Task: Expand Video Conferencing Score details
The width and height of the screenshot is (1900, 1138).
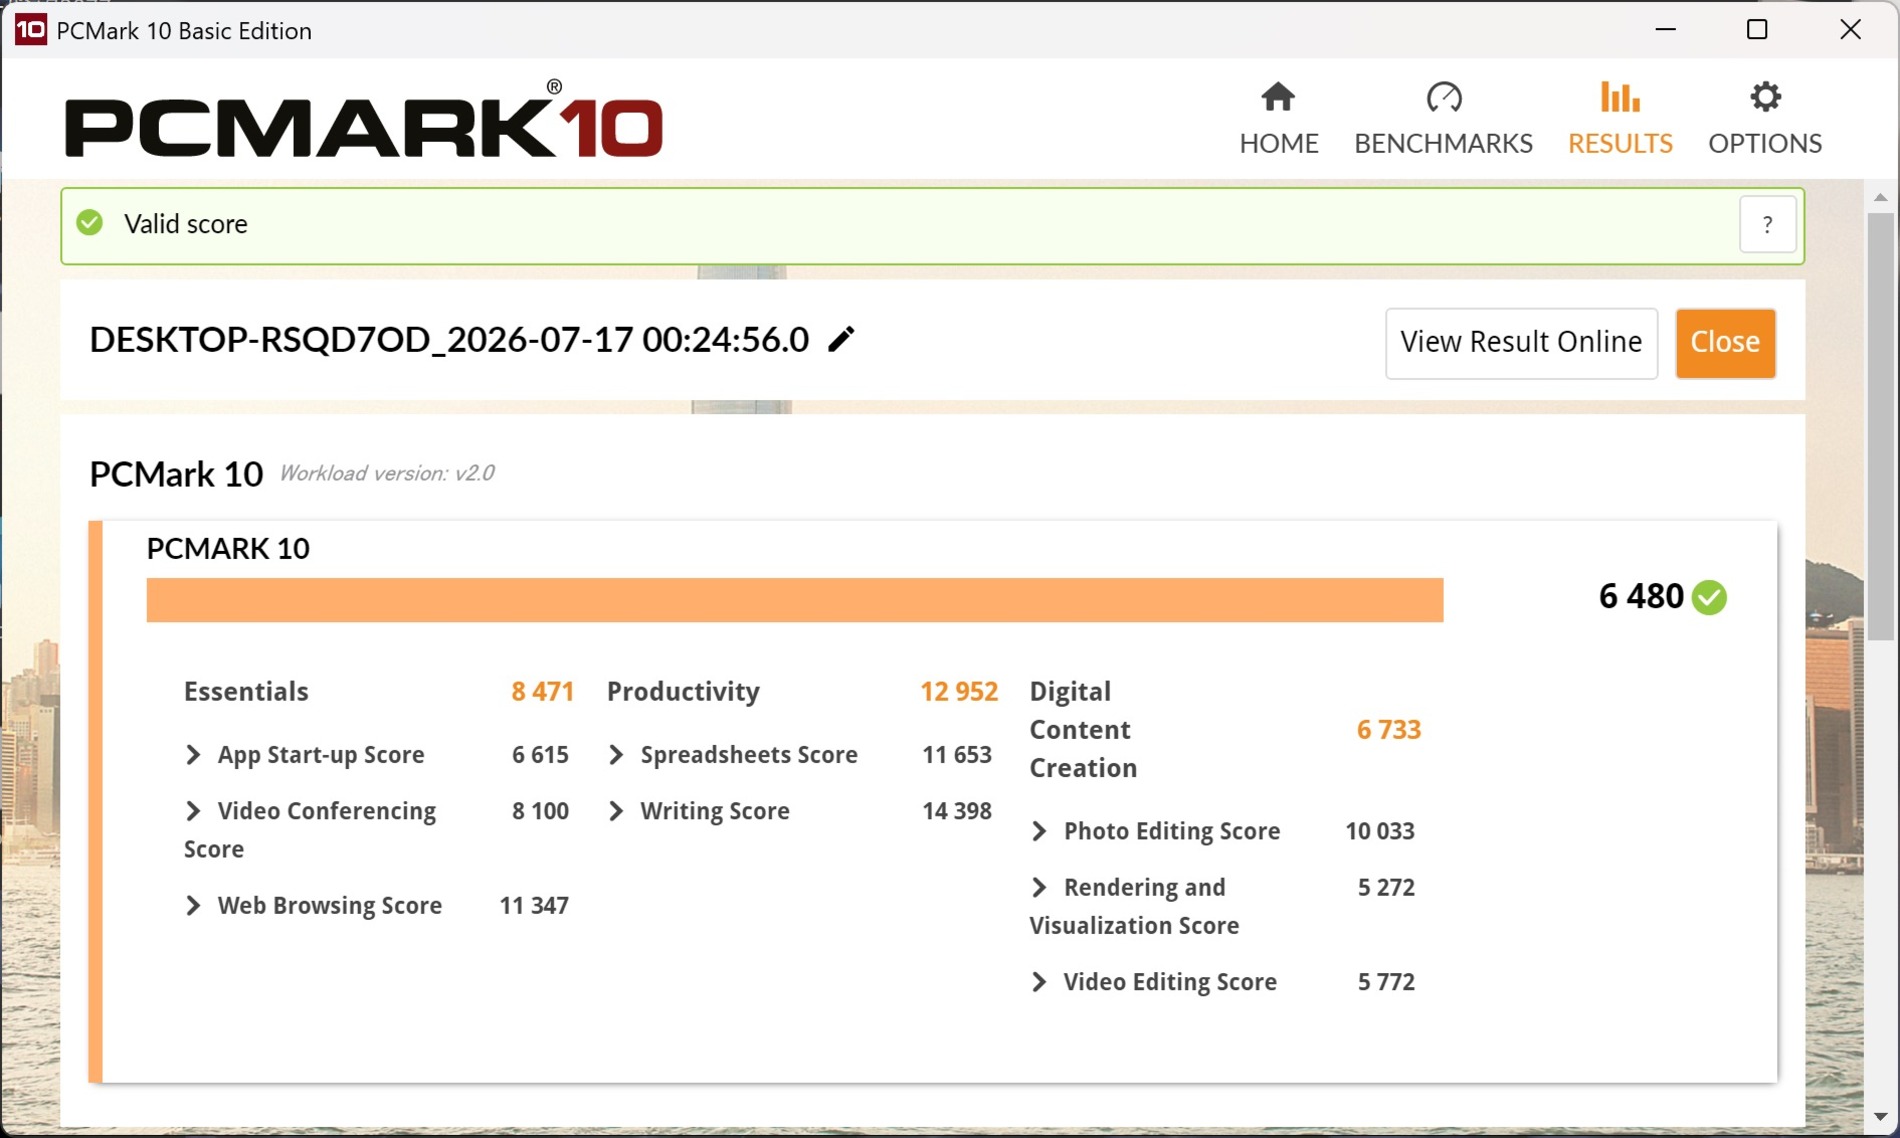Action: pos(193,811)
